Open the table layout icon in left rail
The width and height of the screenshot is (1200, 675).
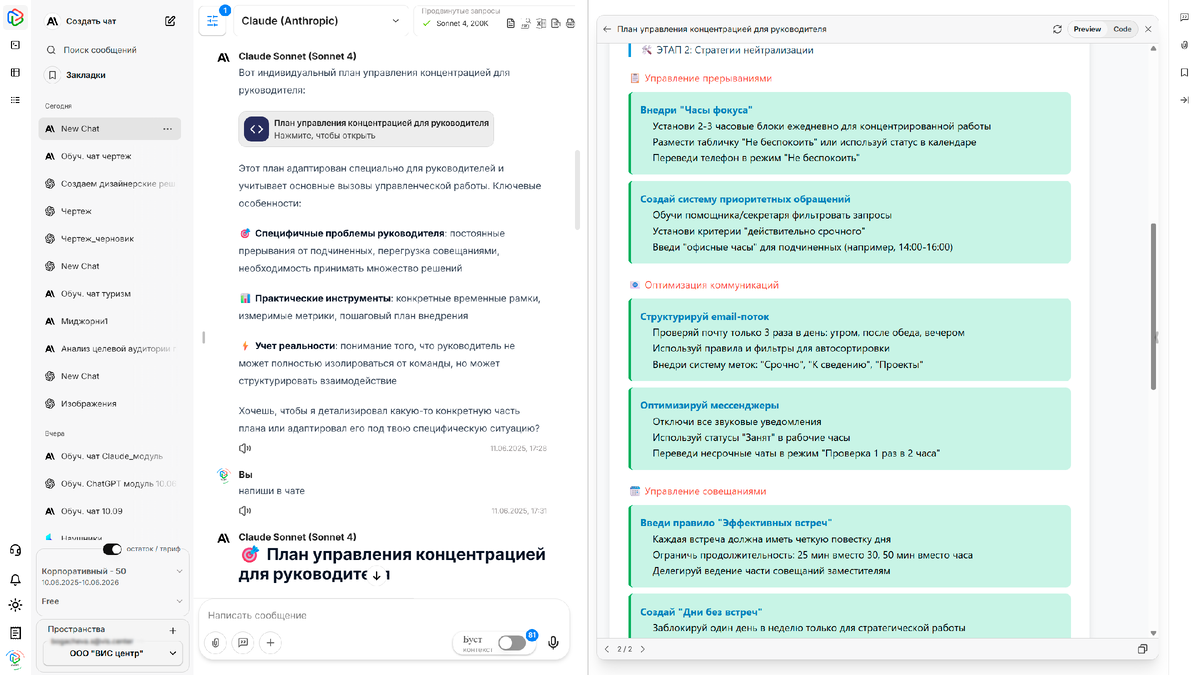pyautogui.click(x=15, y=72)
